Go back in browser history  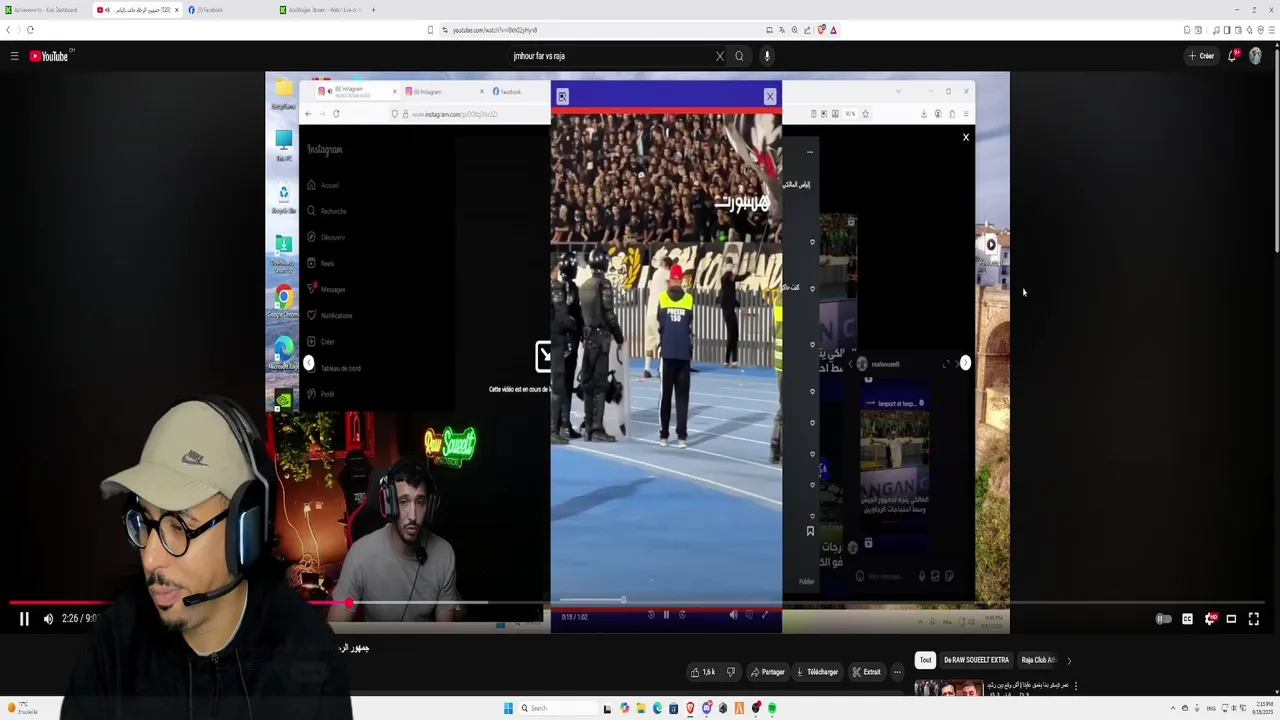click(x=8, y=30)
